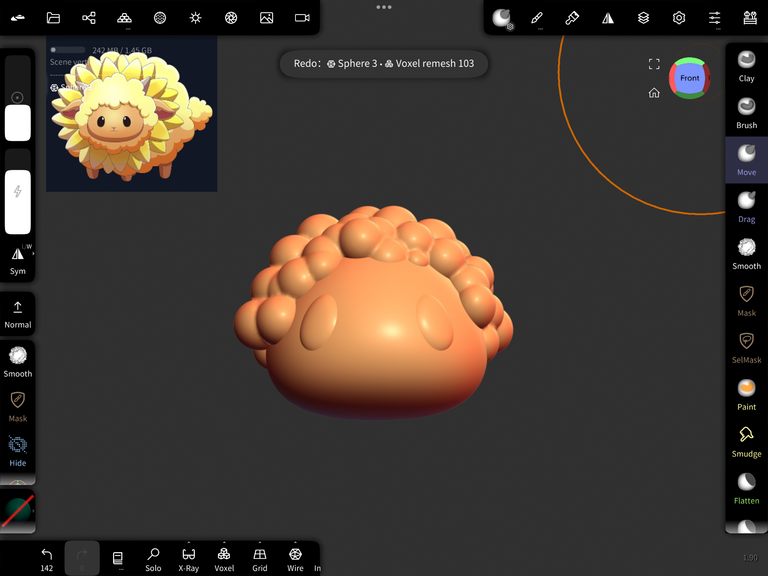Screen dimensions: 768x576
Task: Select the Move tool
Action: coord(746,161)
